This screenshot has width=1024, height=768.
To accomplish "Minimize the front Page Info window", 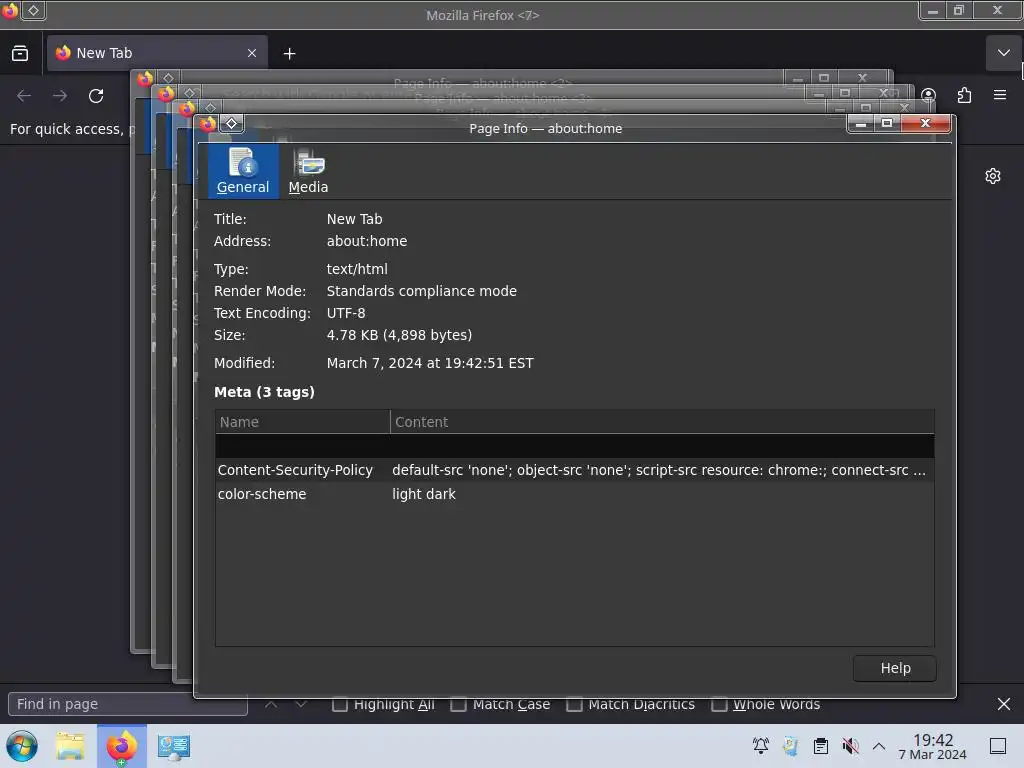I will point(861,123).
